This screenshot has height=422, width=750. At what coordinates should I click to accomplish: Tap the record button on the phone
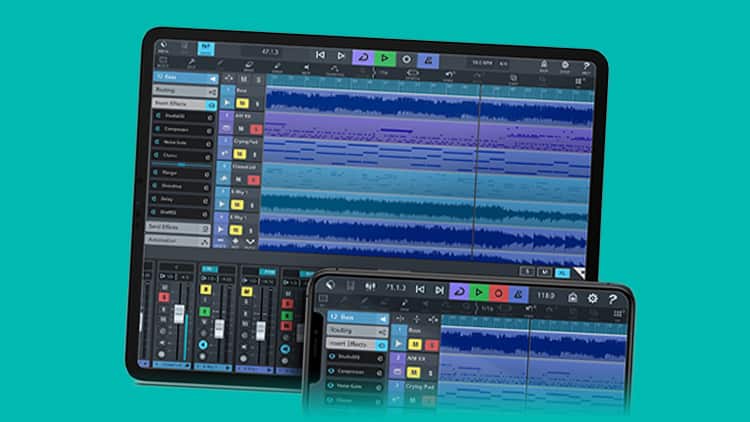[x=498, y=293]
